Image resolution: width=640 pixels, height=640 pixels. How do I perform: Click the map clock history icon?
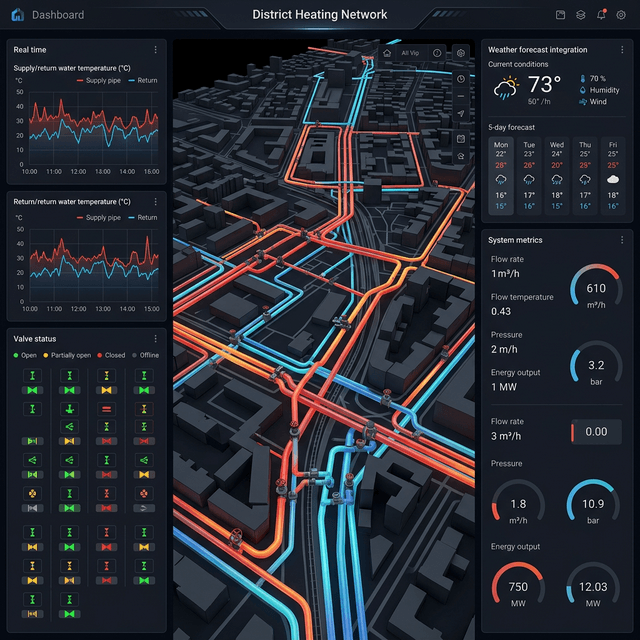(x=461, y=79)
